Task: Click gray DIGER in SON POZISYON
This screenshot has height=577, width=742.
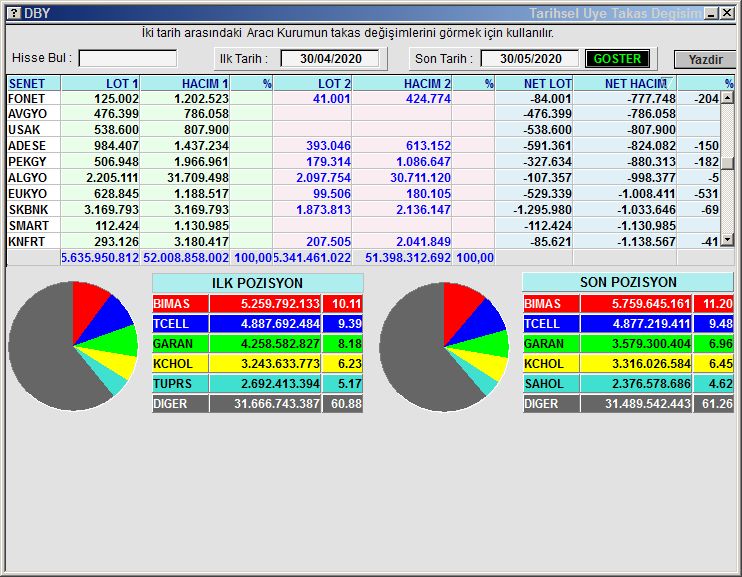Action: 551,404
